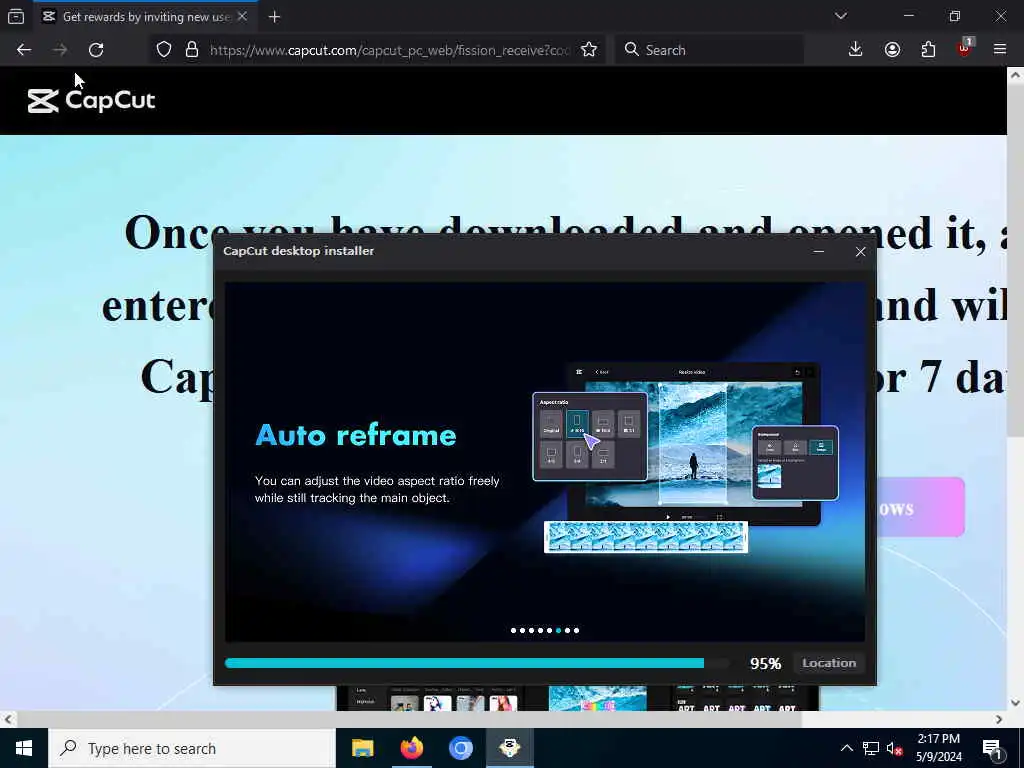Reload the page with the refresh icon

coord(96,50)
